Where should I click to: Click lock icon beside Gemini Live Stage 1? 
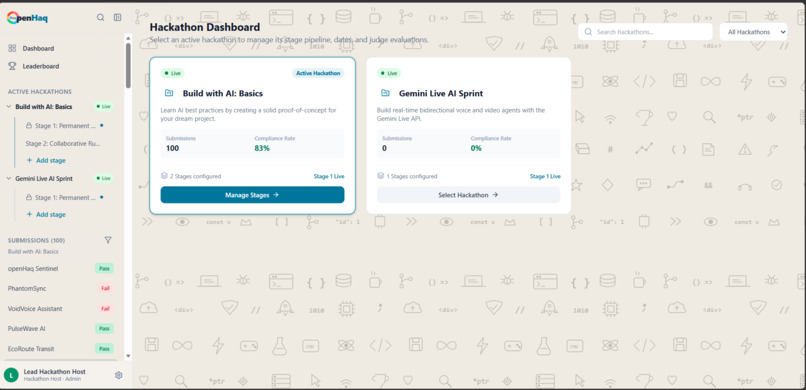(29, 197)
